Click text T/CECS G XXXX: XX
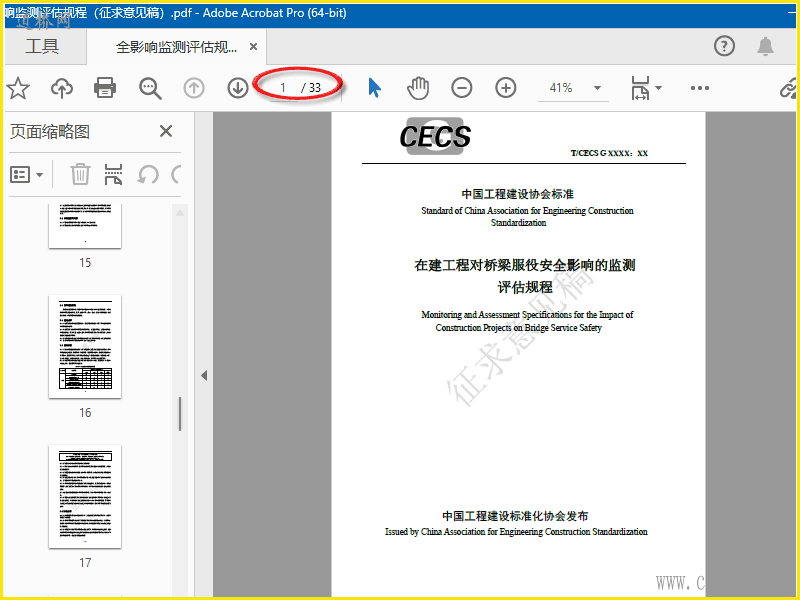Screen dimensions: 800x600 coord(609,153)
